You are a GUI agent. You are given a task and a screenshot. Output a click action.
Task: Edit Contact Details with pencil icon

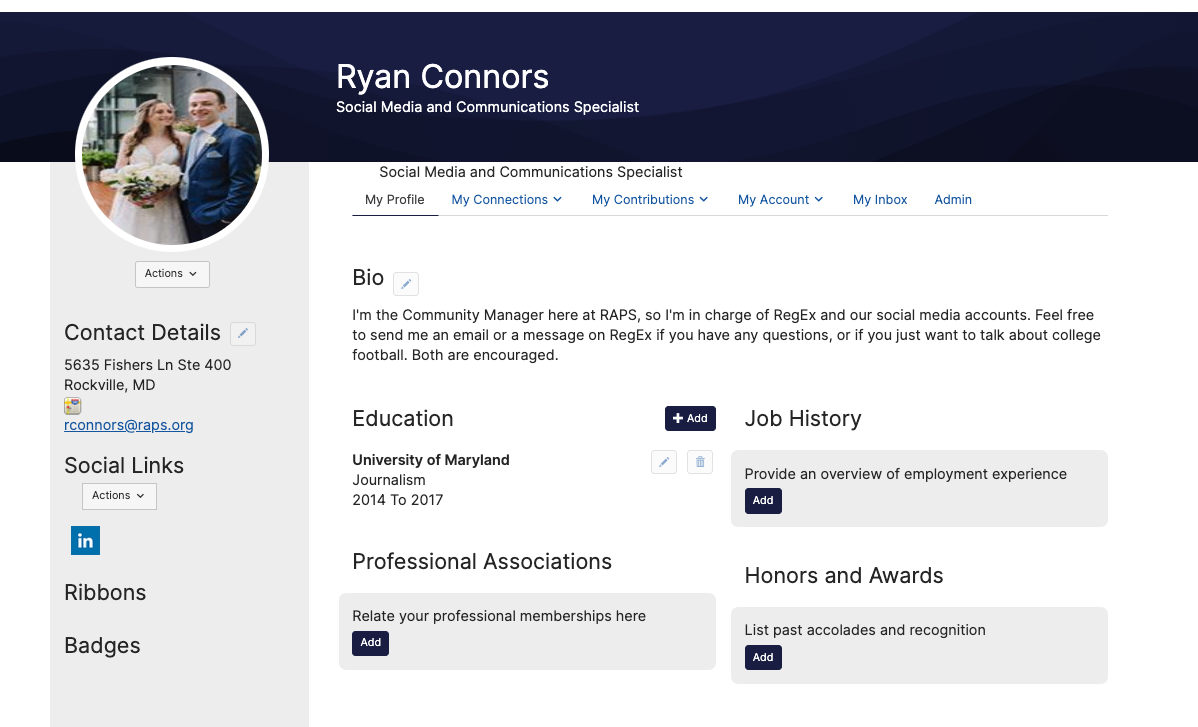(243, 334)
